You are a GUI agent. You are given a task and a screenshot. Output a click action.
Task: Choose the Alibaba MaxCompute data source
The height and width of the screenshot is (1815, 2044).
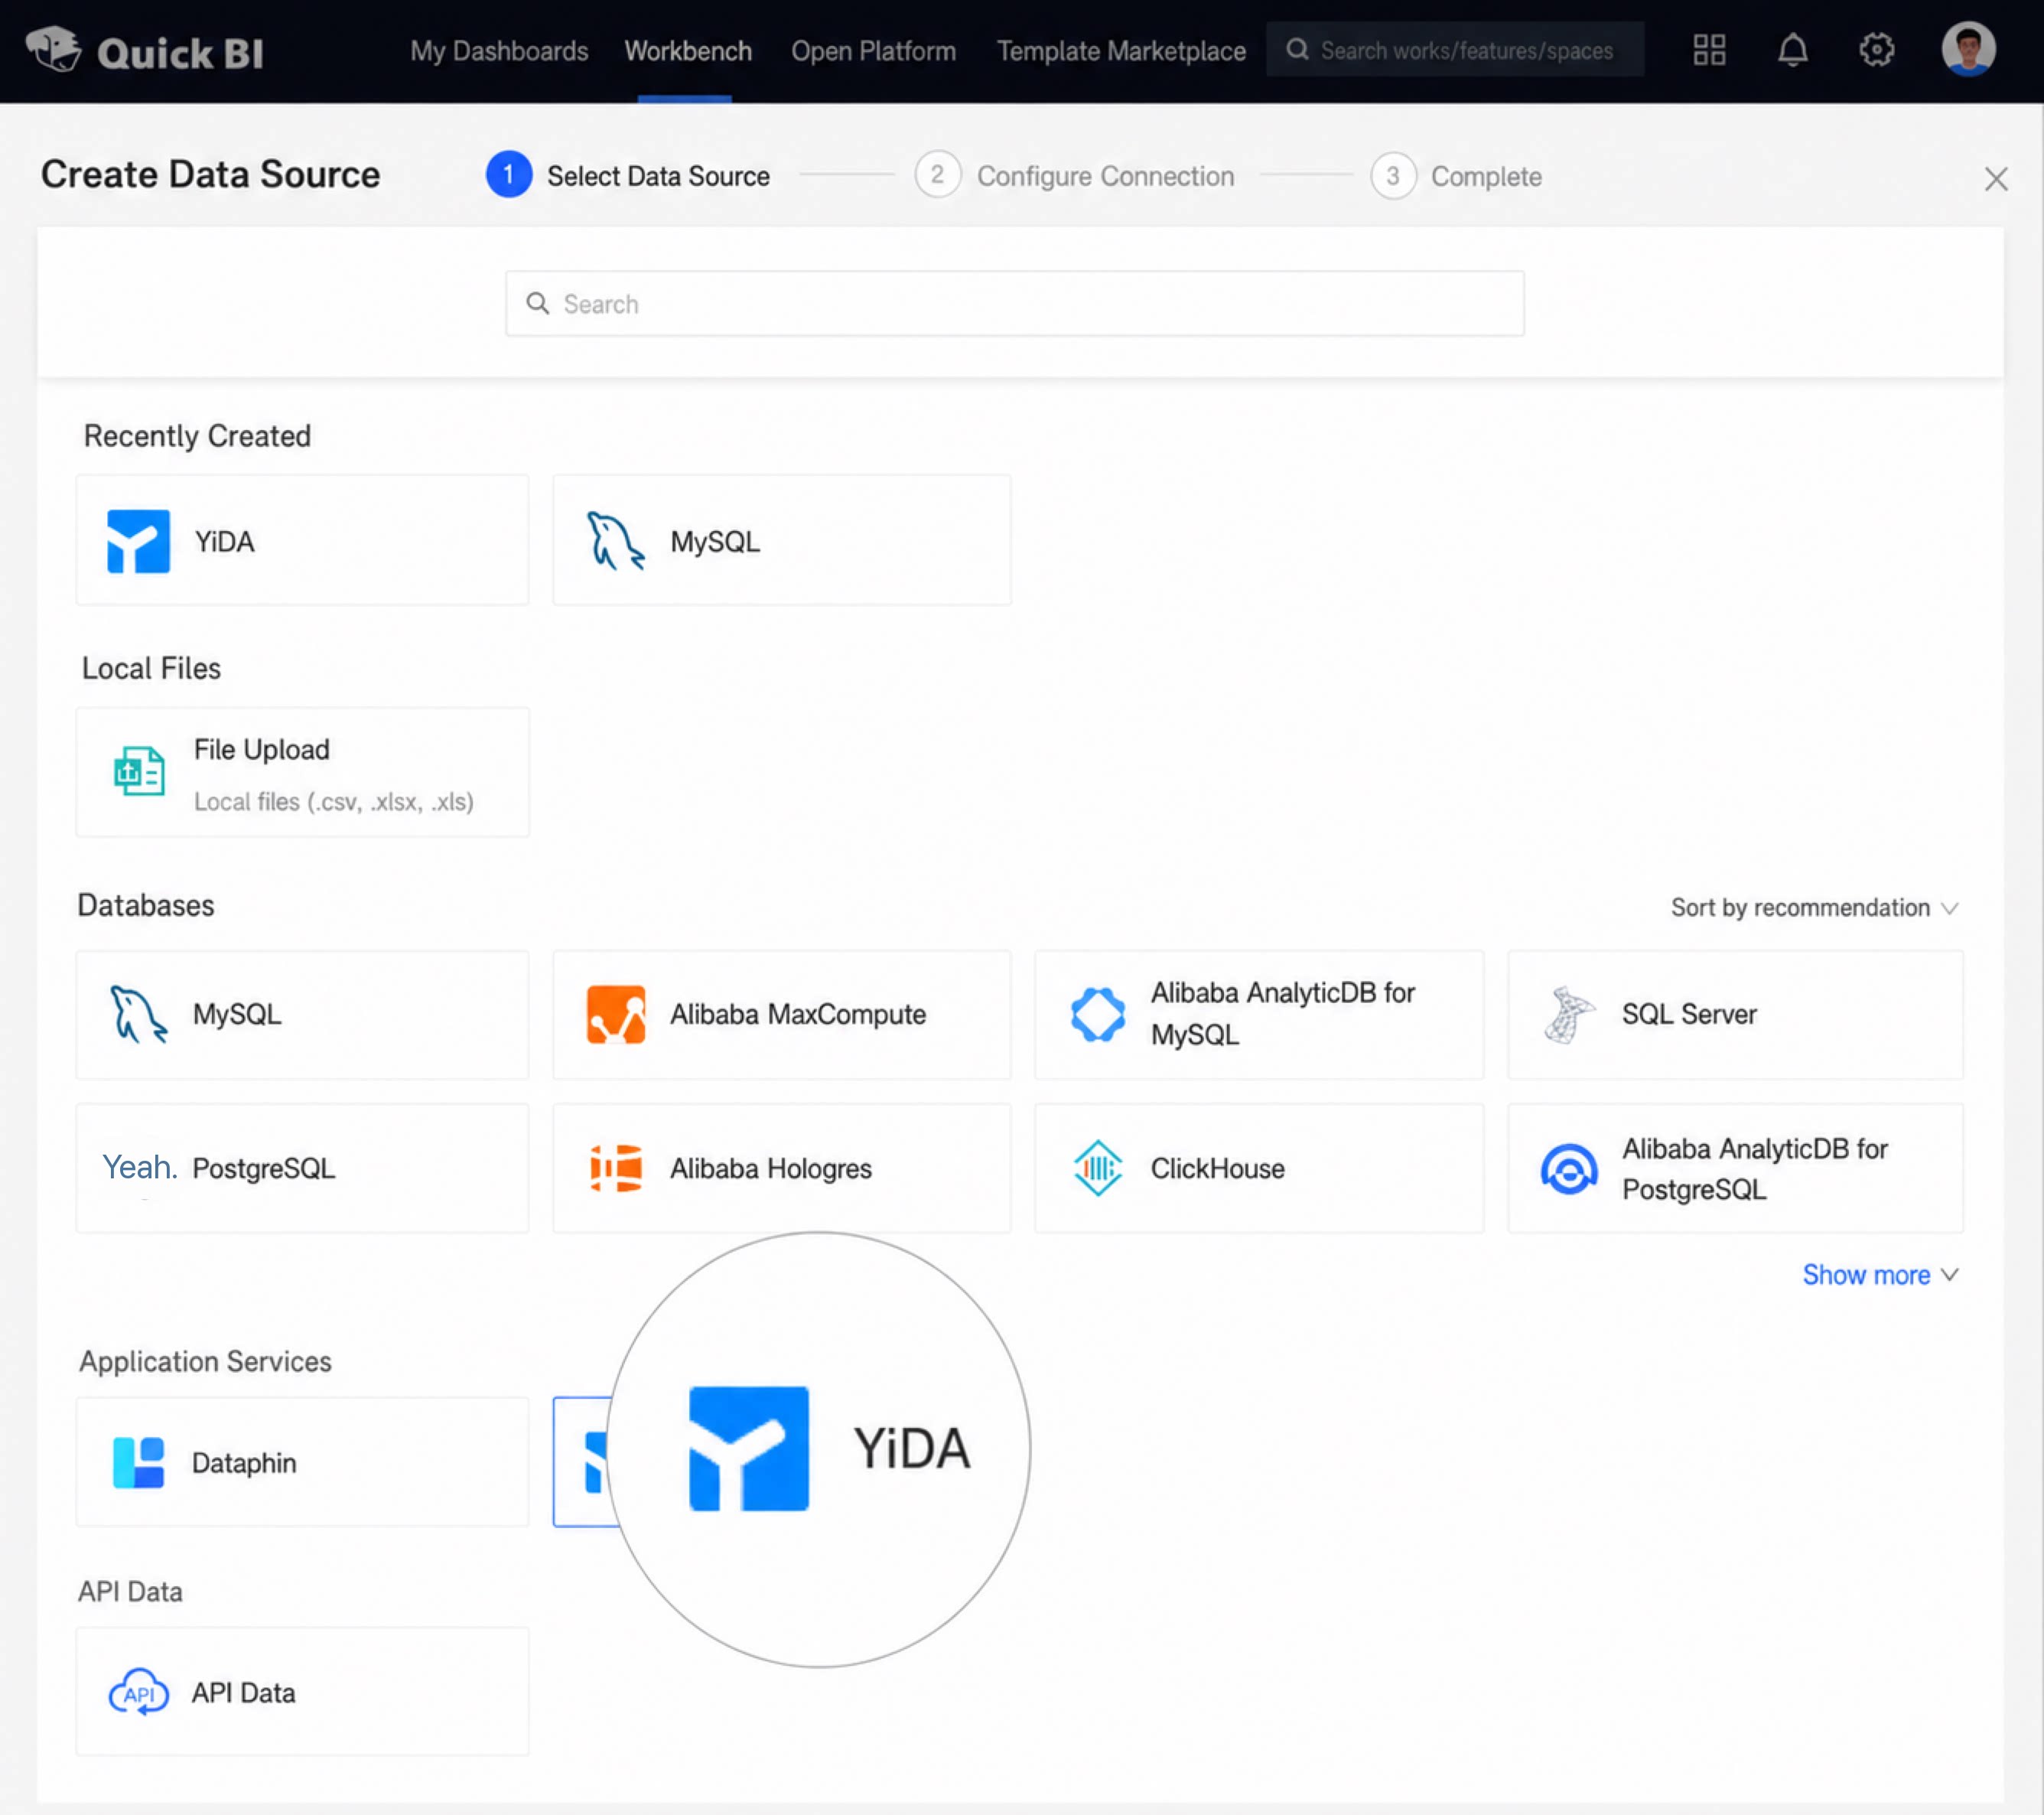click(781, 1014)
